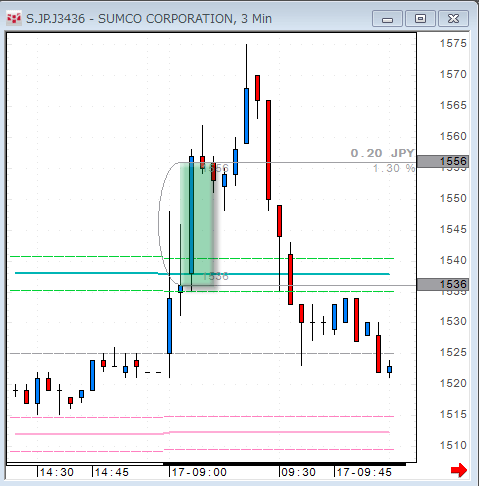Minimize the SUMCO chart window
The height and width of the screenshot is (486, 479).
click(x=387, y=19)
